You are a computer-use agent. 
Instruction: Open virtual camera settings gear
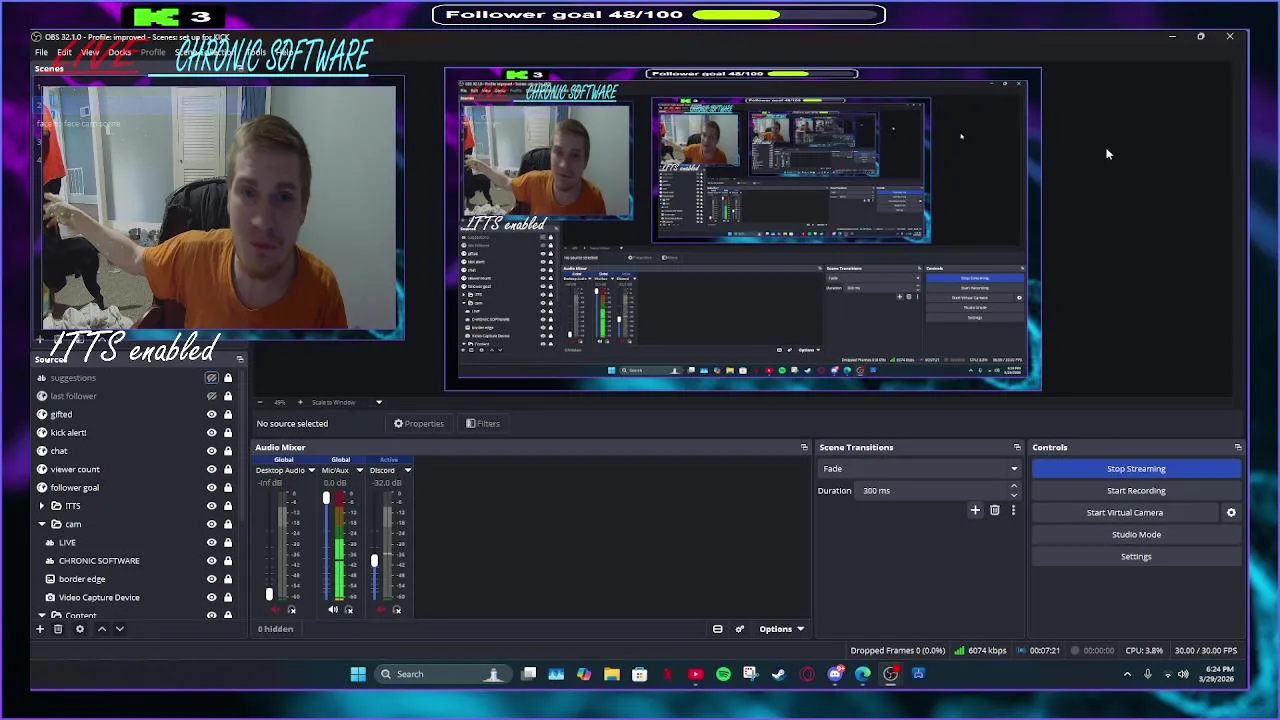(x=1231, y=512)
